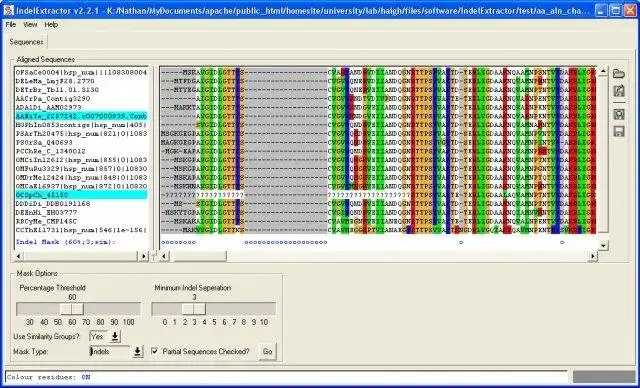Select the PSArTh20475 sequence row
The image size is (640, 388).
point(81,134)
